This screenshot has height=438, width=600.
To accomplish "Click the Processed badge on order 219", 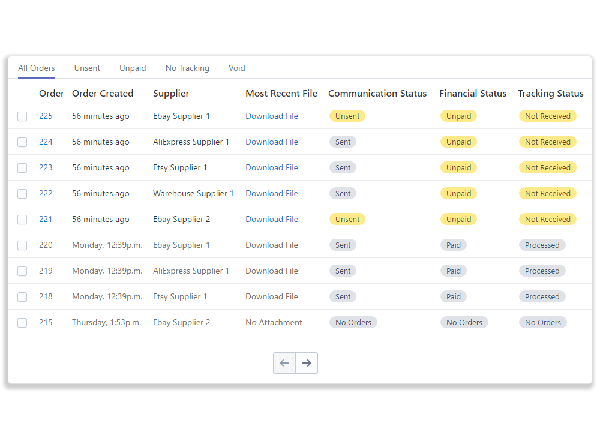I will (542, 271).
